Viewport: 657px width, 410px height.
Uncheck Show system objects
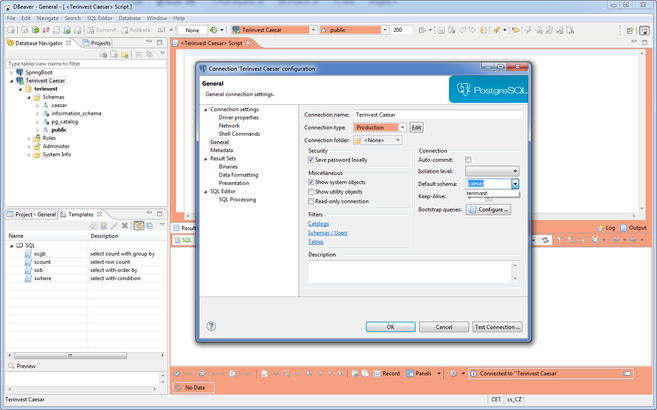311,182
